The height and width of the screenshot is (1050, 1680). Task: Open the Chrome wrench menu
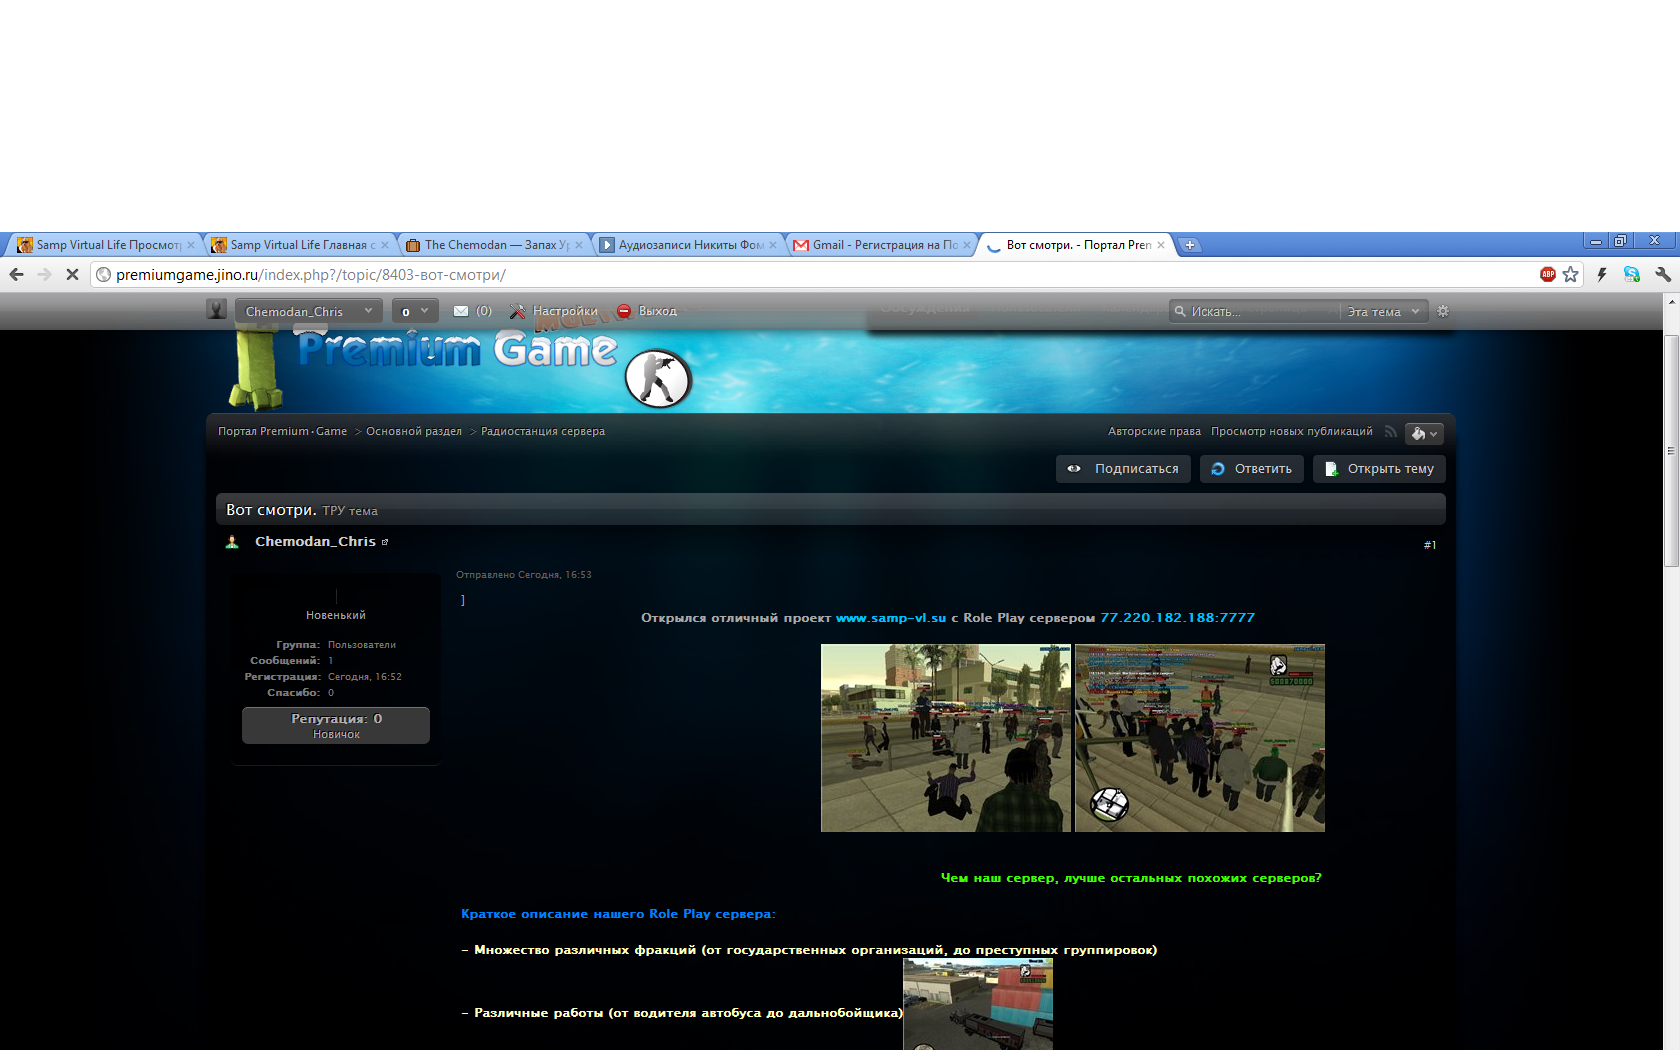tap(1663, 274)
